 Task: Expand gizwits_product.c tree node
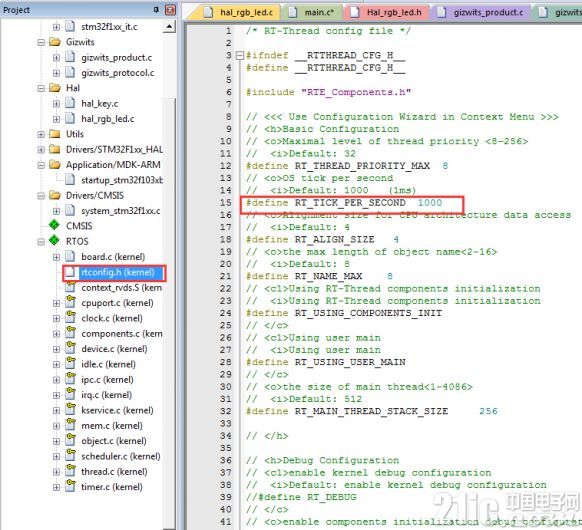pos(56,58)
